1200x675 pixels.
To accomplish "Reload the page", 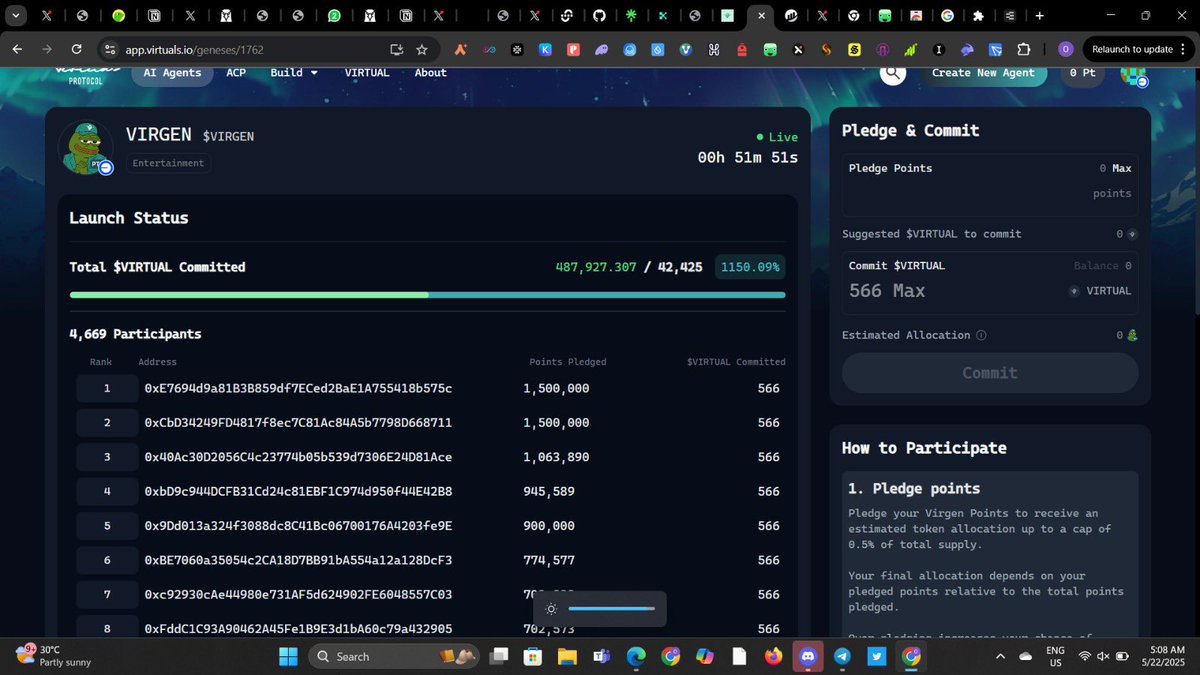I will [x=76, y=49].
